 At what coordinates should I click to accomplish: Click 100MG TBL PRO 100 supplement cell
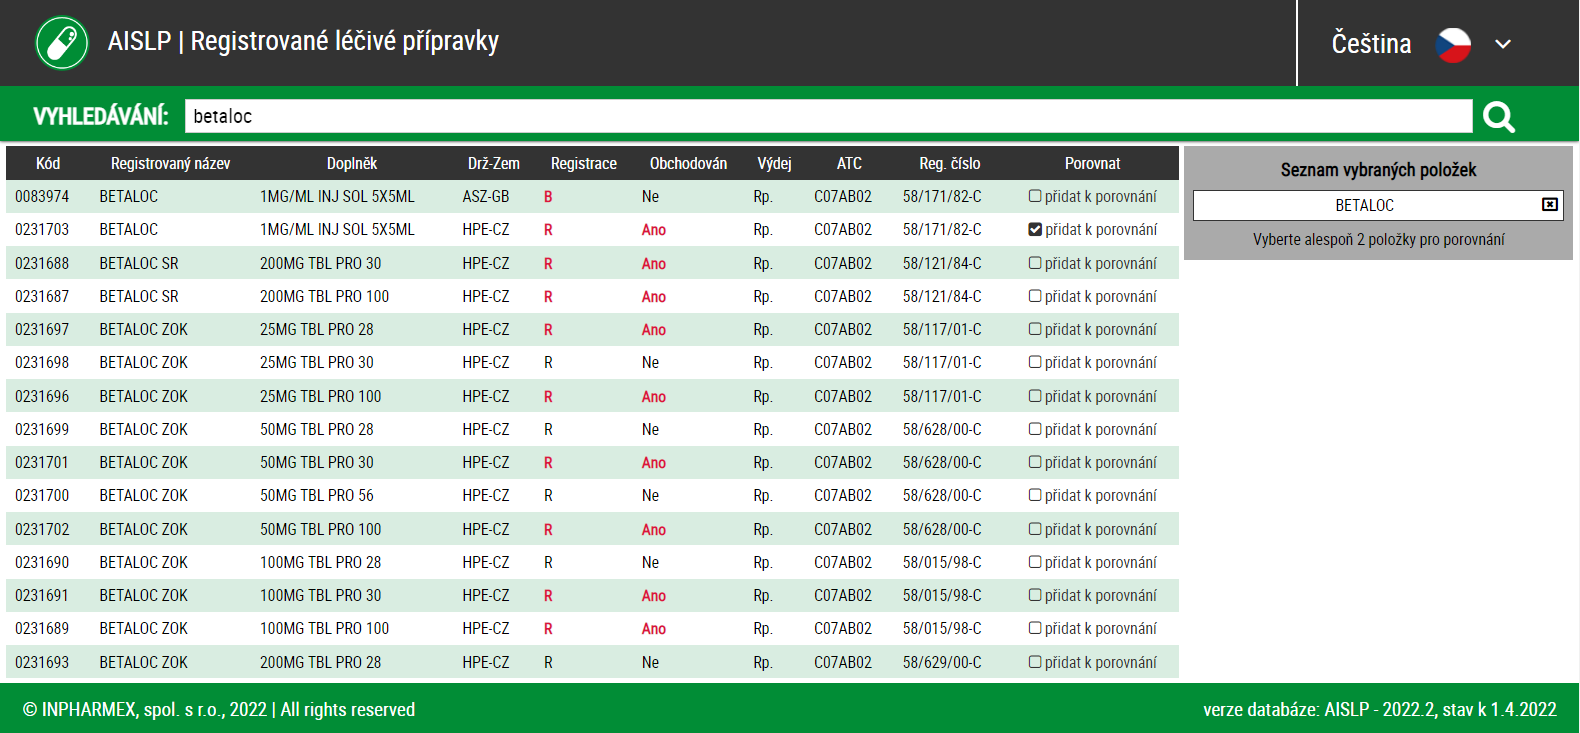324,628
